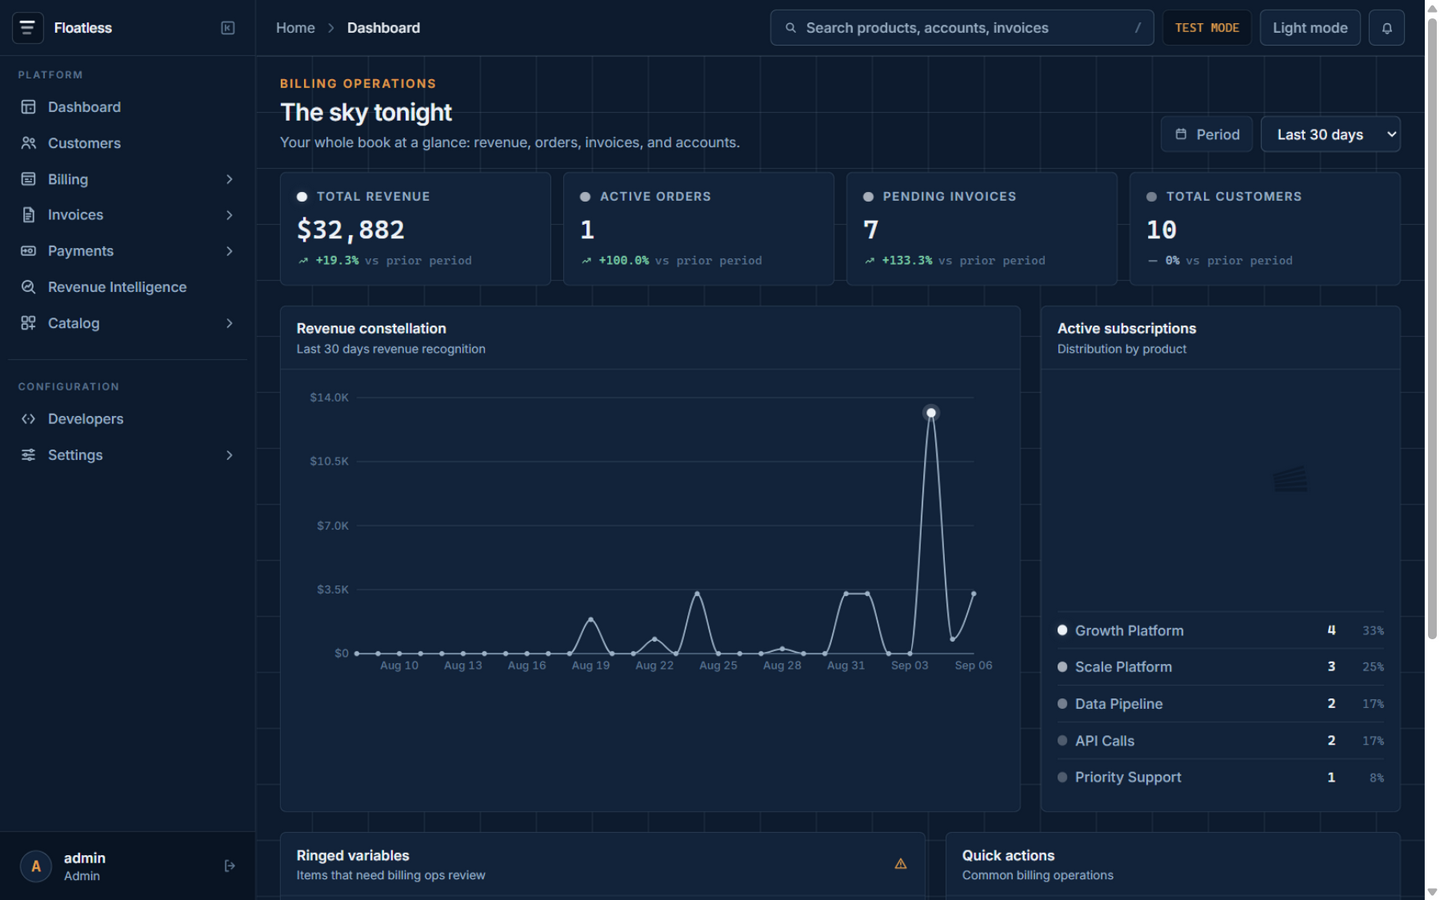Toggle the TEST MODE badge
The width and height of the screenshot is (1440, 900).
(x=1207, y=28)
